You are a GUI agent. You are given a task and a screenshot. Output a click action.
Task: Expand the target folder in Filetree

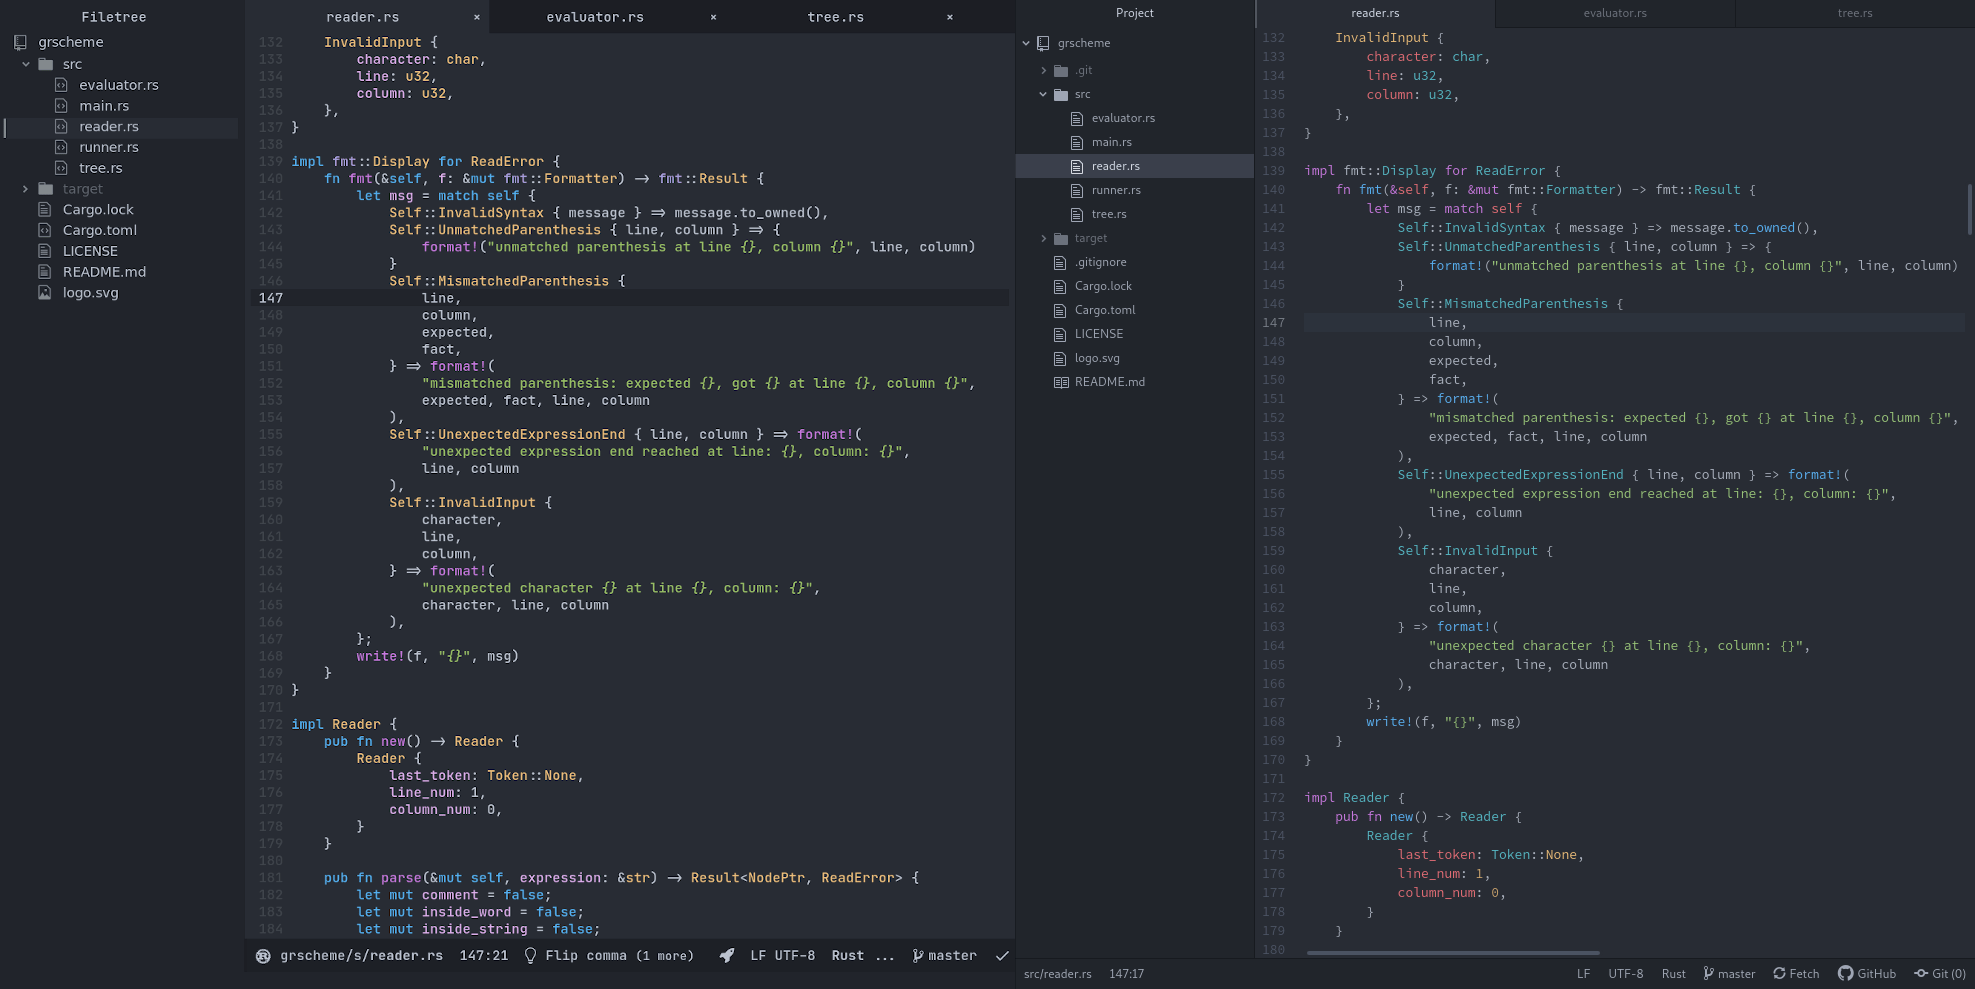pos(26,189)
